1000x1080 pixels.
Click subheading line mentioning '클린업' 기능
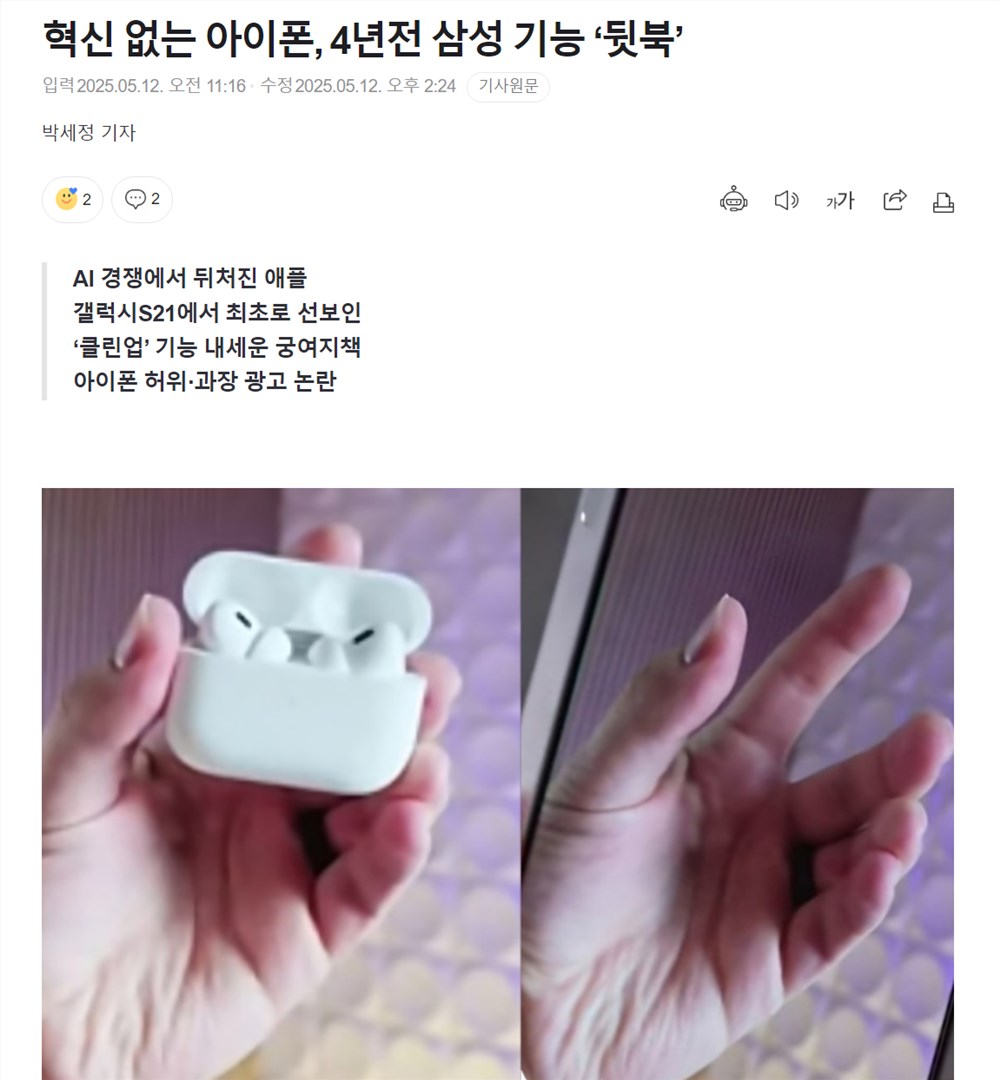(x=217, y=346)
